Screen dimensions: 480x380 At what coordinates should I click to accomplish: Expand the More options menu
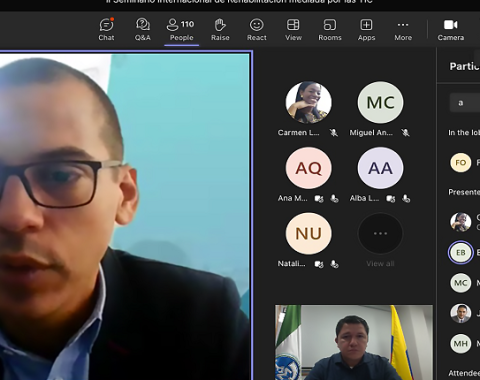click(x=403, y=30)
